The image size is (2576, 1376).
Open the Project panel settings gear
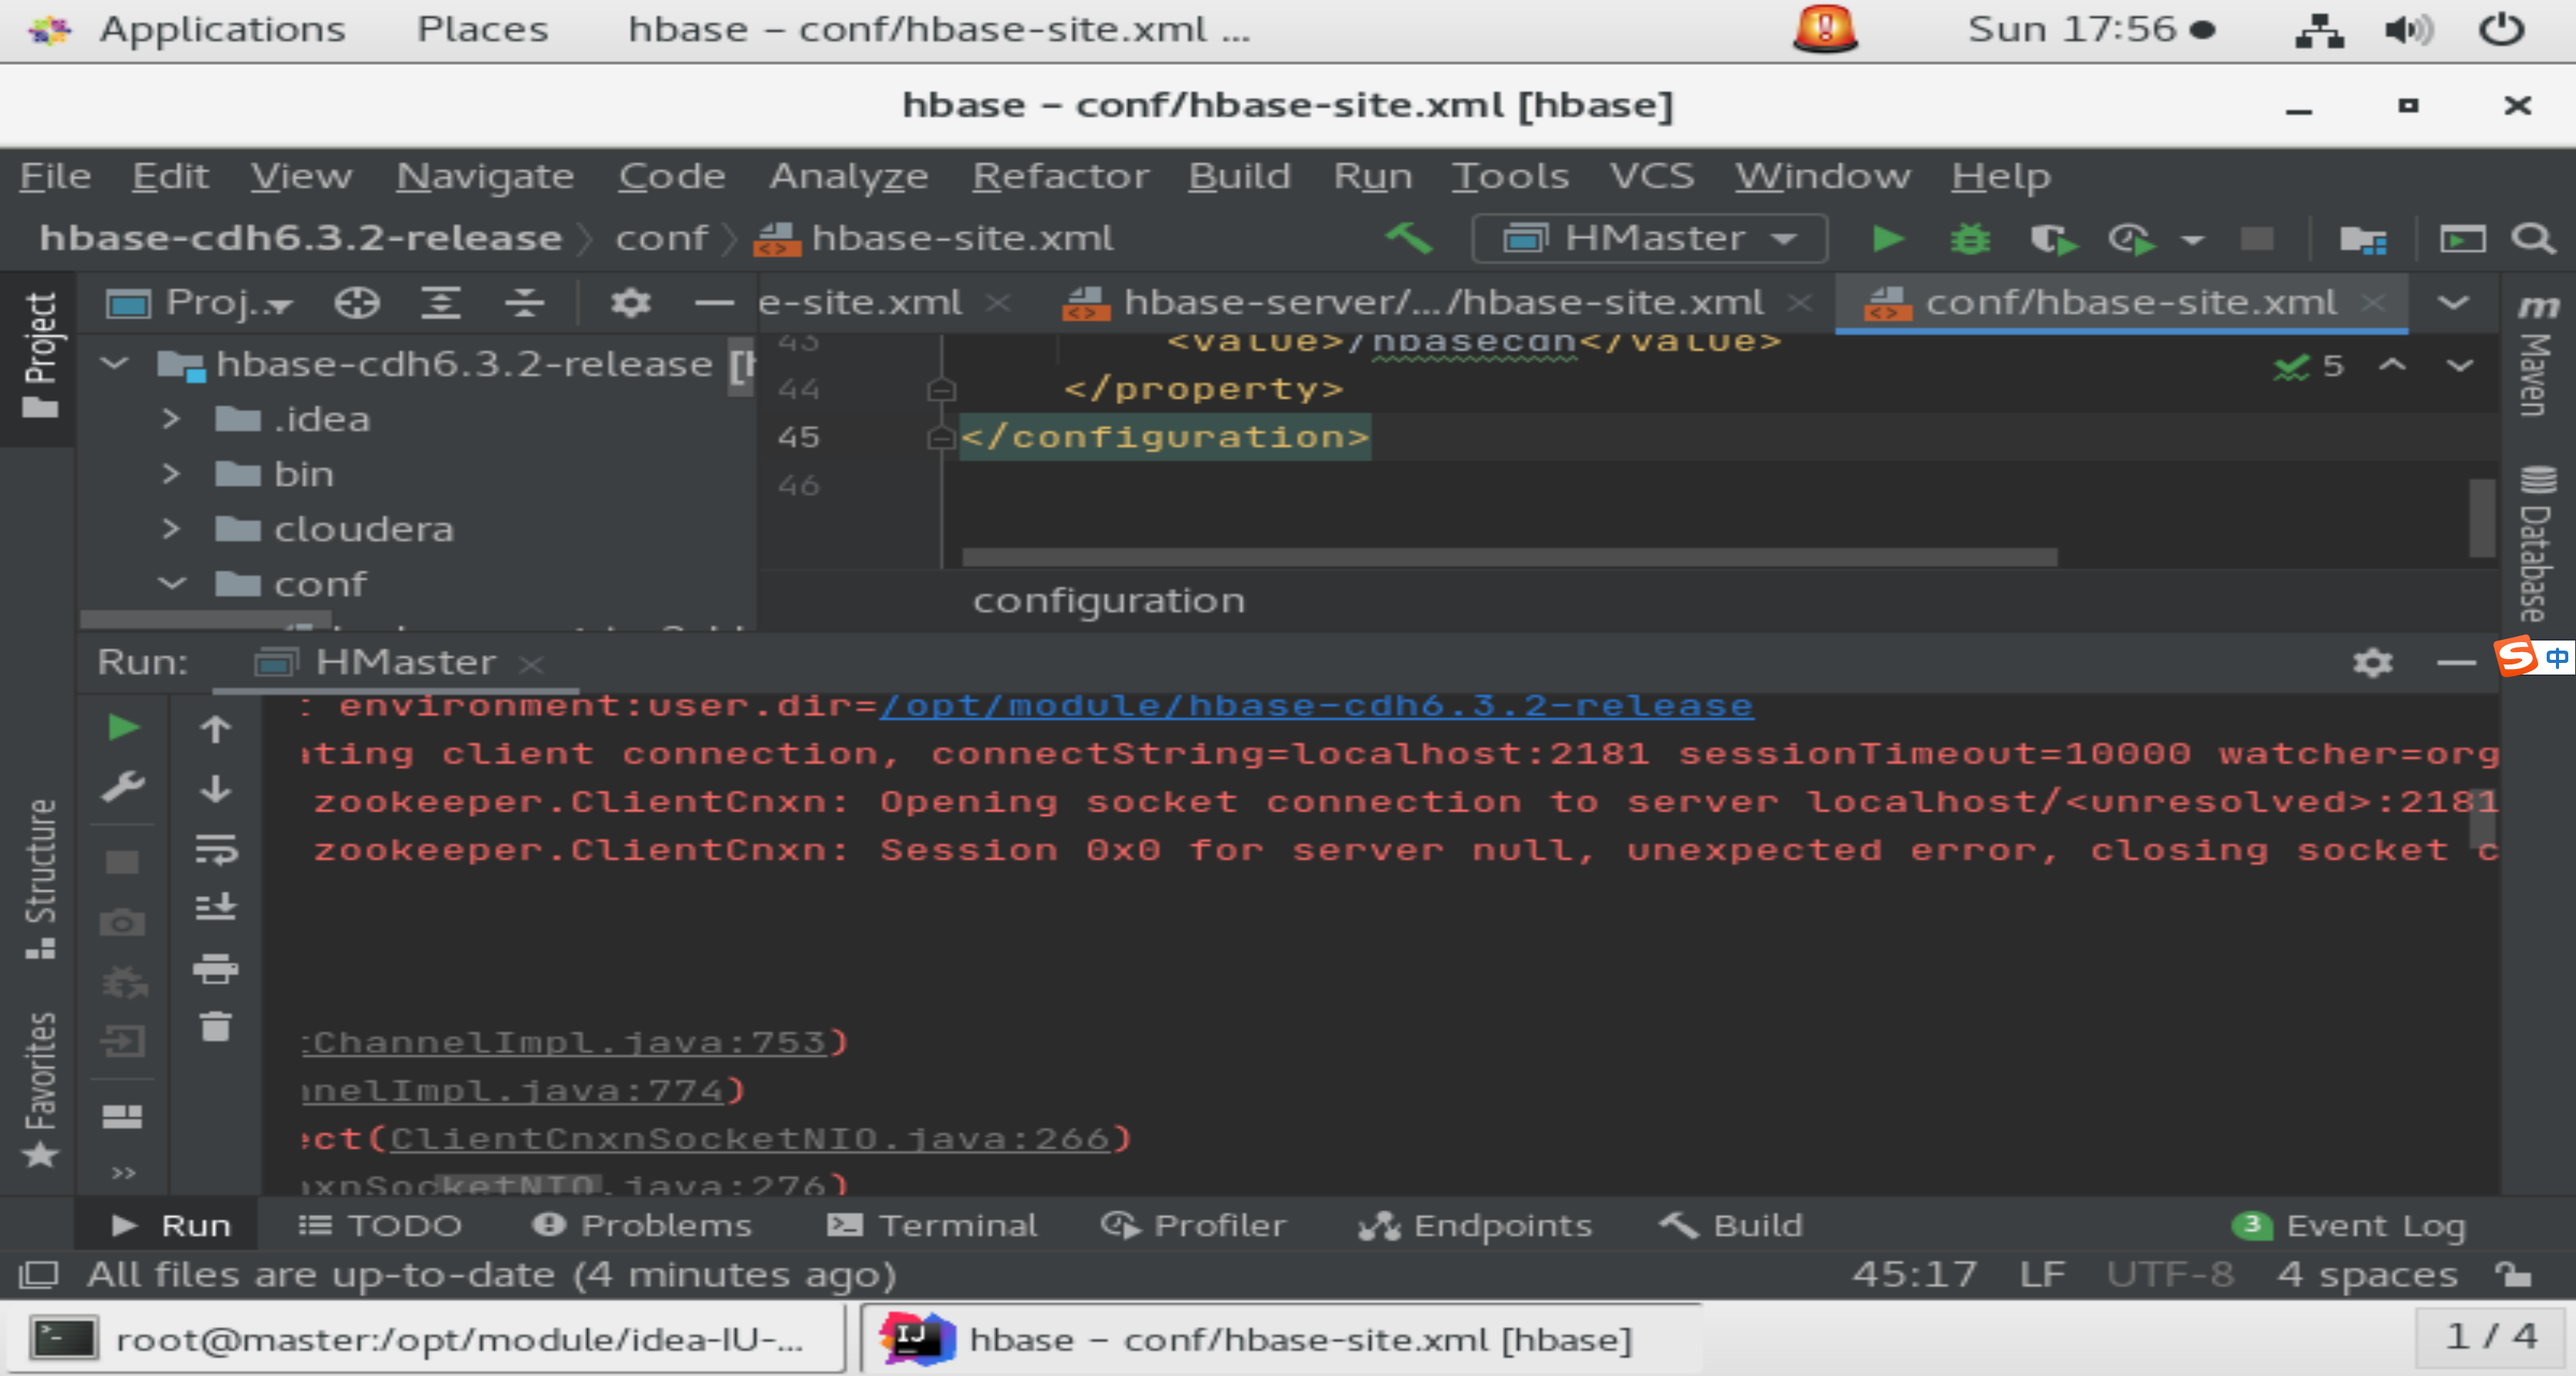pyautogui.click(x=630, y=303)
